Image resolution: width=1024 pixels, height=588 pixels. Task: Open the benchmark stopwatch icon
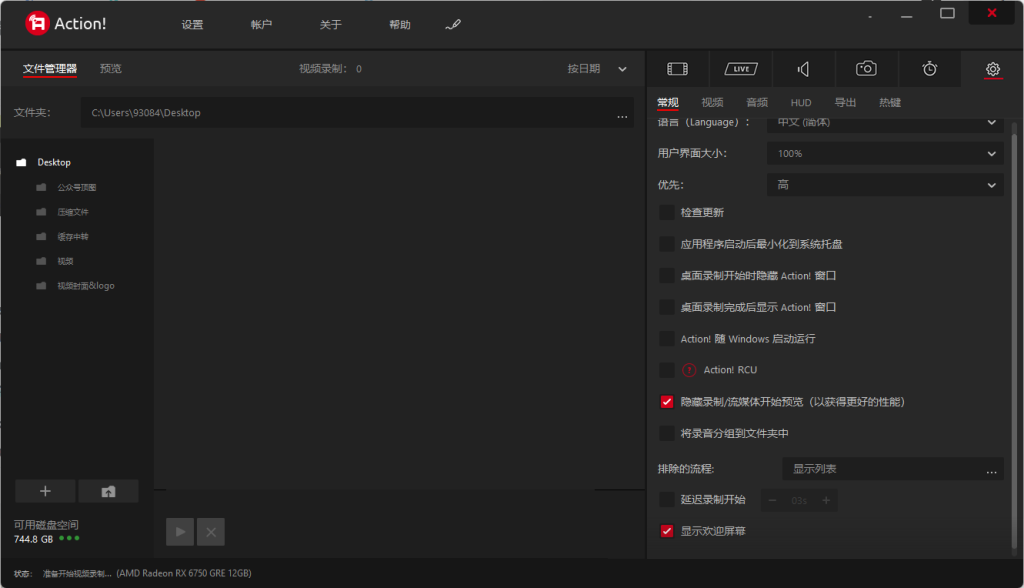point(929,69)
